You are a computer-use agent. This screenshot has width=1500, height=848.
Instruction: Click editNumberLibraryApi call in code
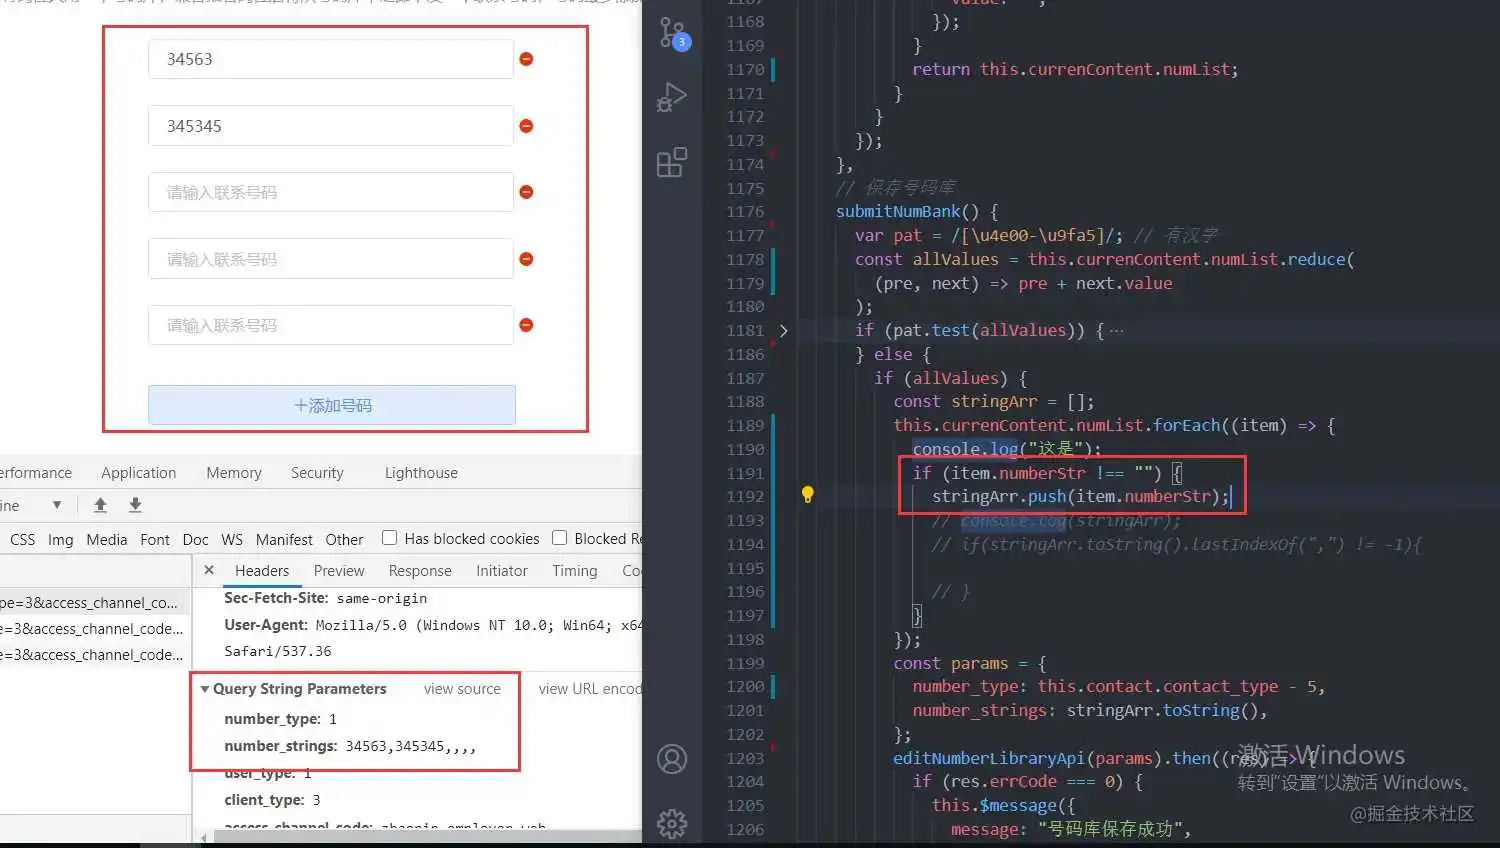pos(987,758)
